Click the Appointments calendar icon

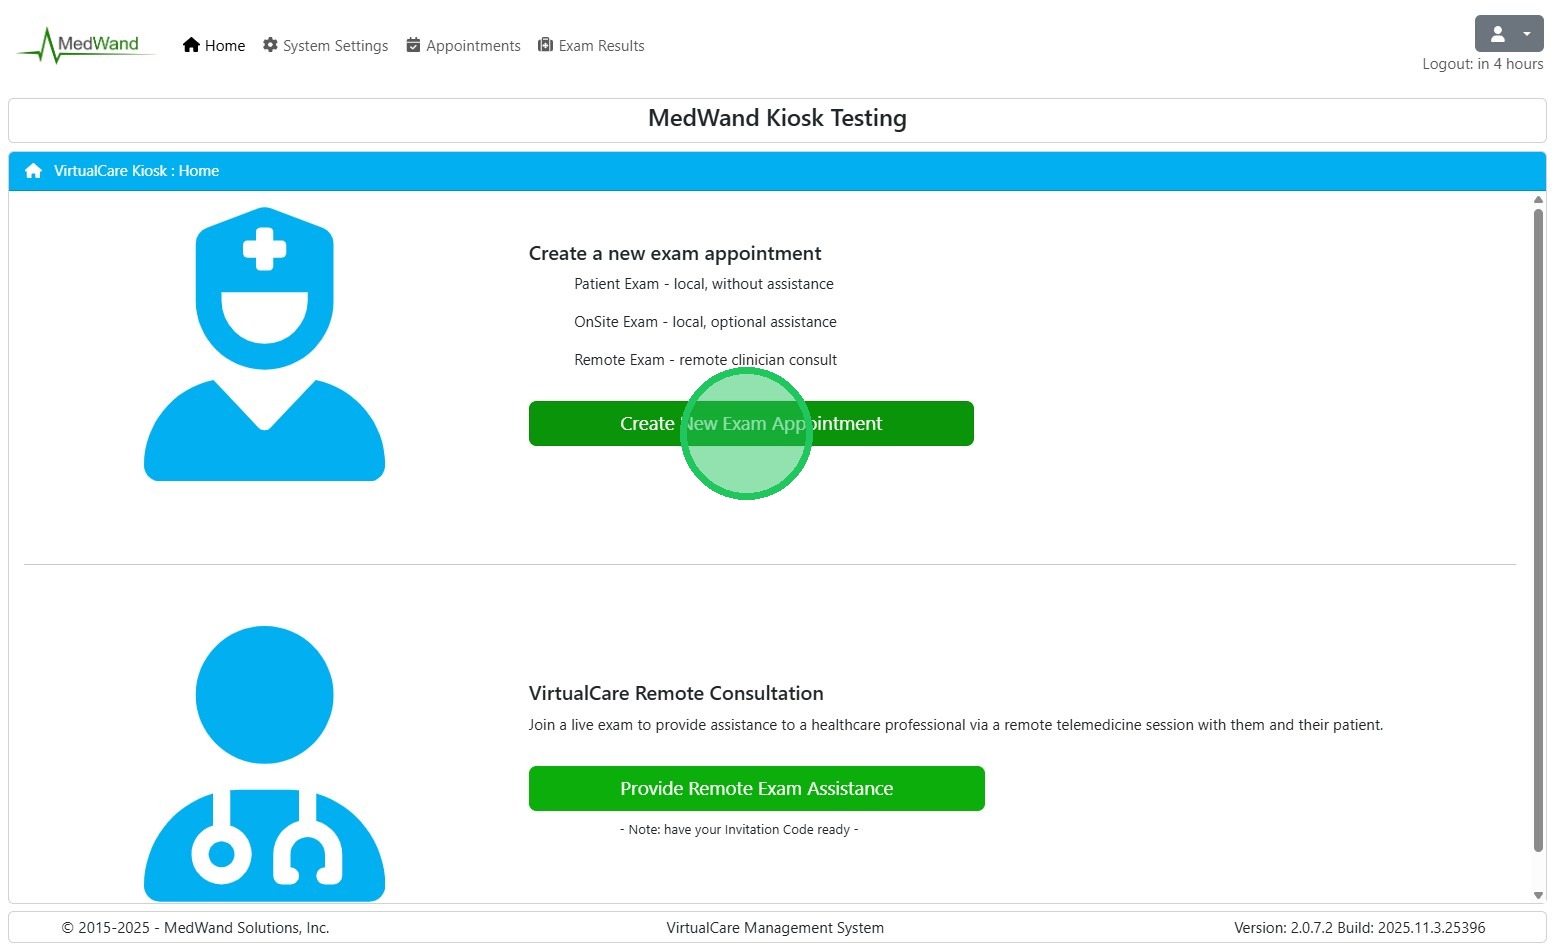[413, 45]
